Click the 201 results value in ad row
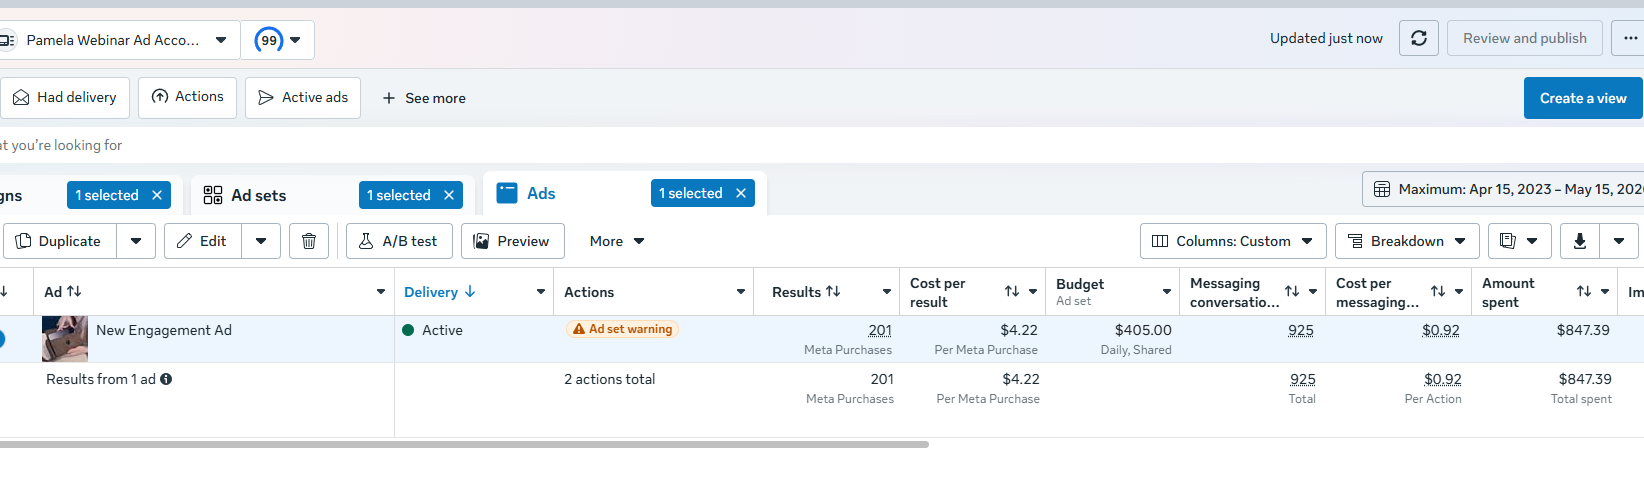 (x=880, y=330)
